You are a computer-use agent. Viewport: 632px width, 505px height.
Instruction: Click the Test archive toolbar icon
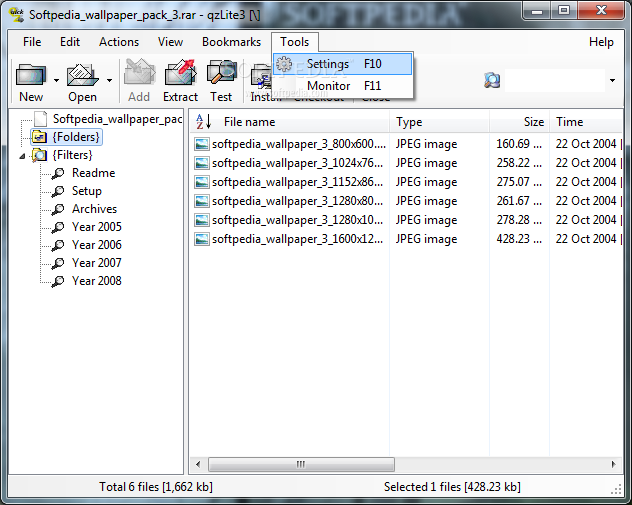221,73
